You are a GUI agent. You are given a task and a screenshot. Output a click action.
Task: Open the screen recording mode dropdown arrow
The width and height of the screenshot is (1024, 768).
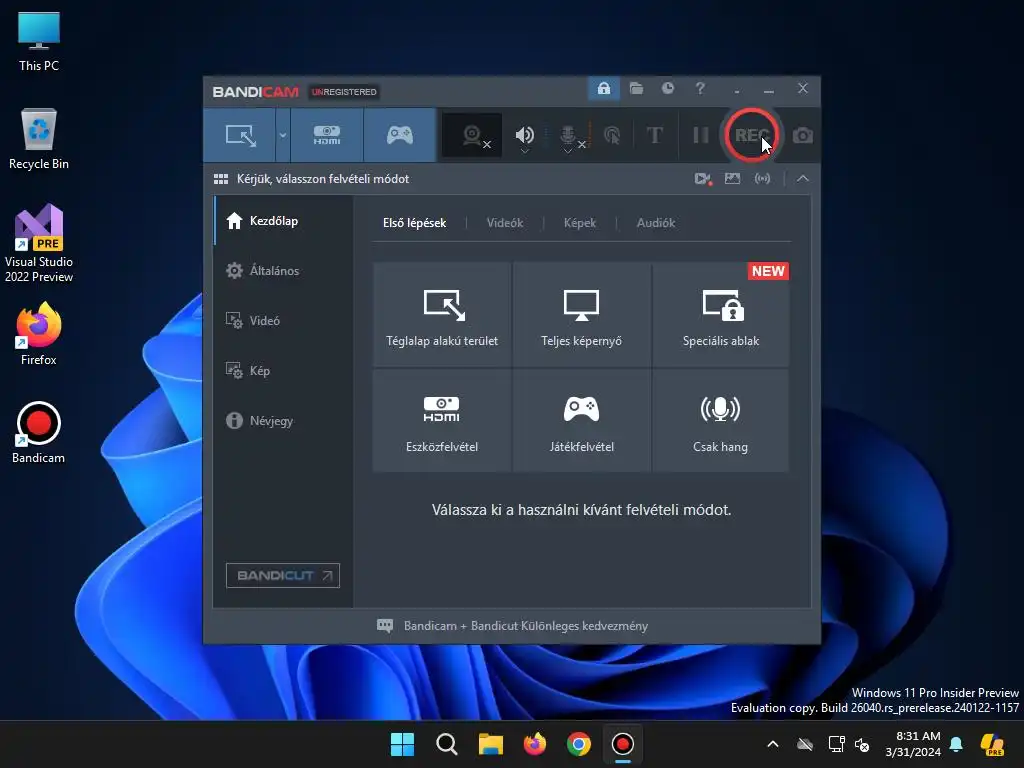click(283, 135)
